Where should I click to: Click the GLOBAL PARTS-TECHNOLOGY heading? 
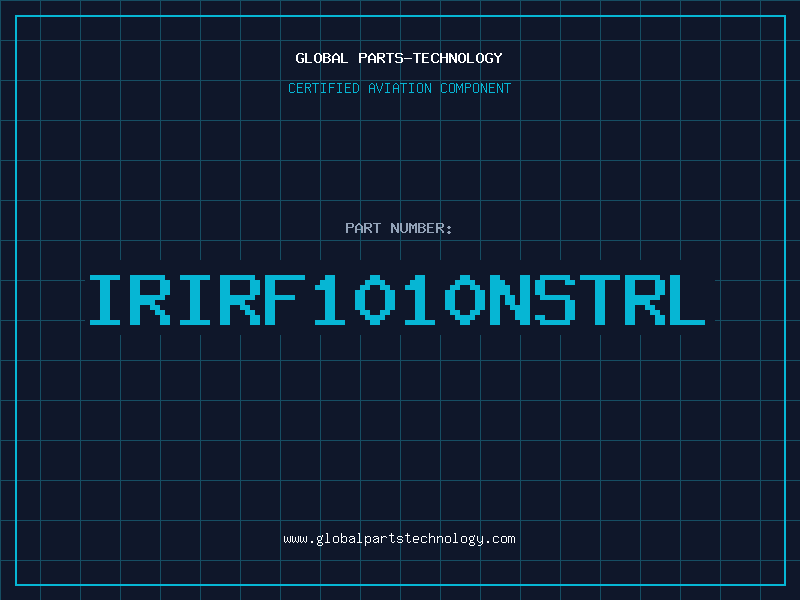[399, 58]
